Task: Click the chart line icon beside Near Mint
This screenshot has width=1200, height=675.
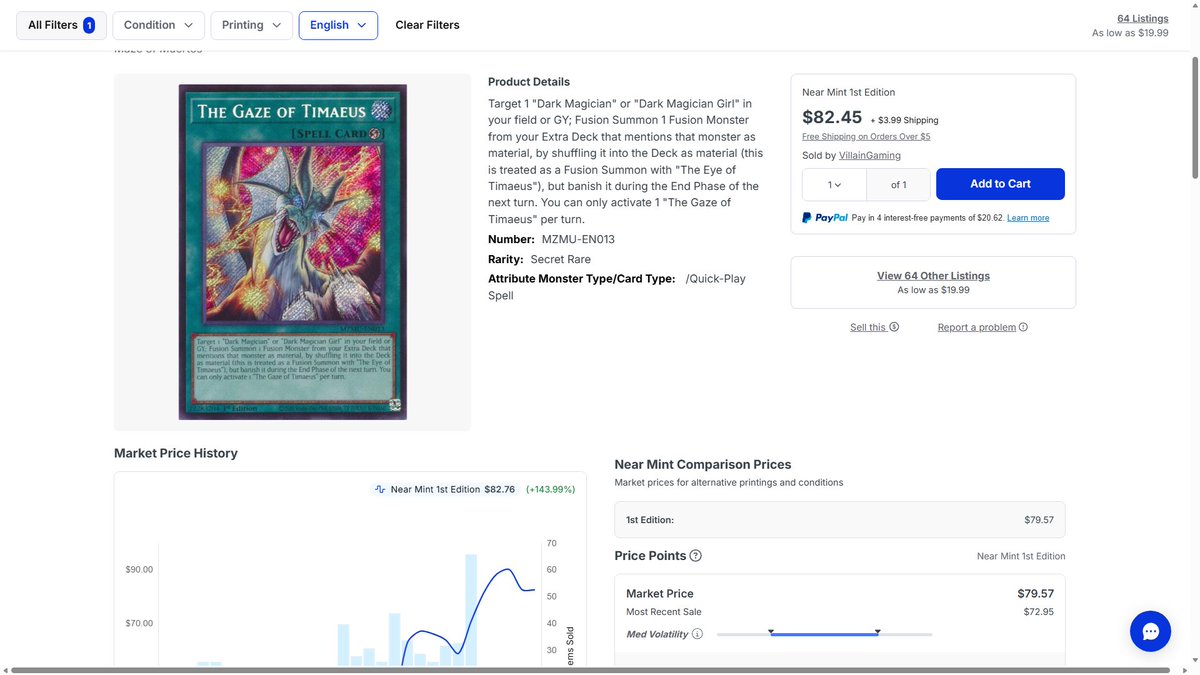Action: 380,489
